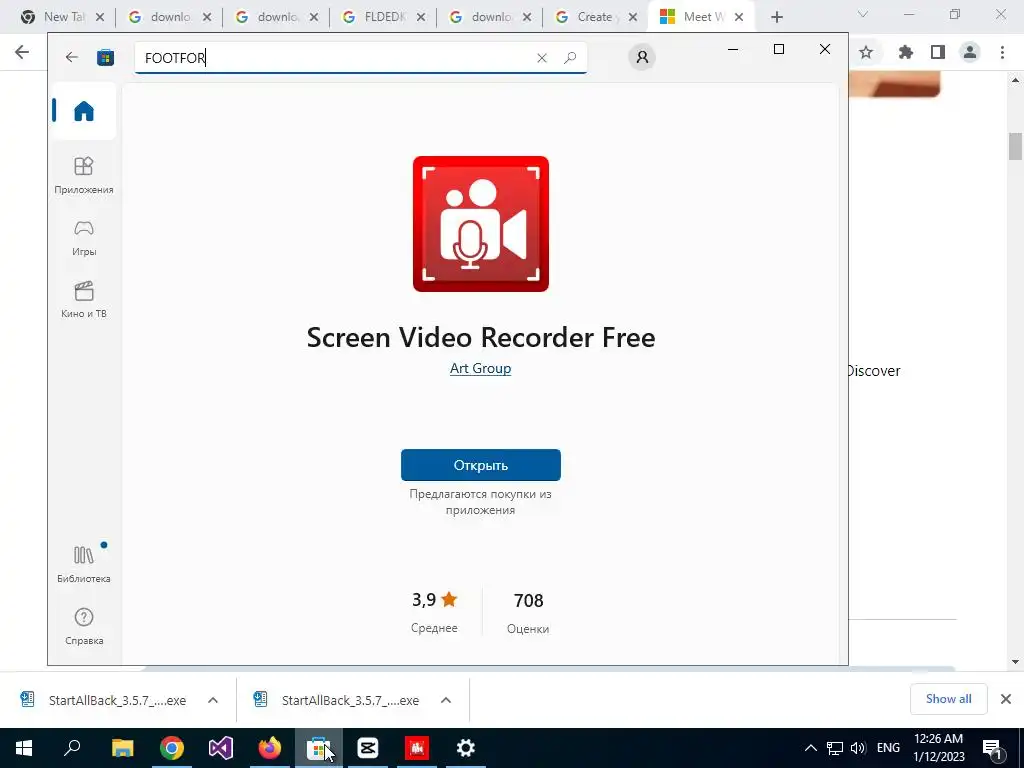Open CapCut from taskbar

368,748
